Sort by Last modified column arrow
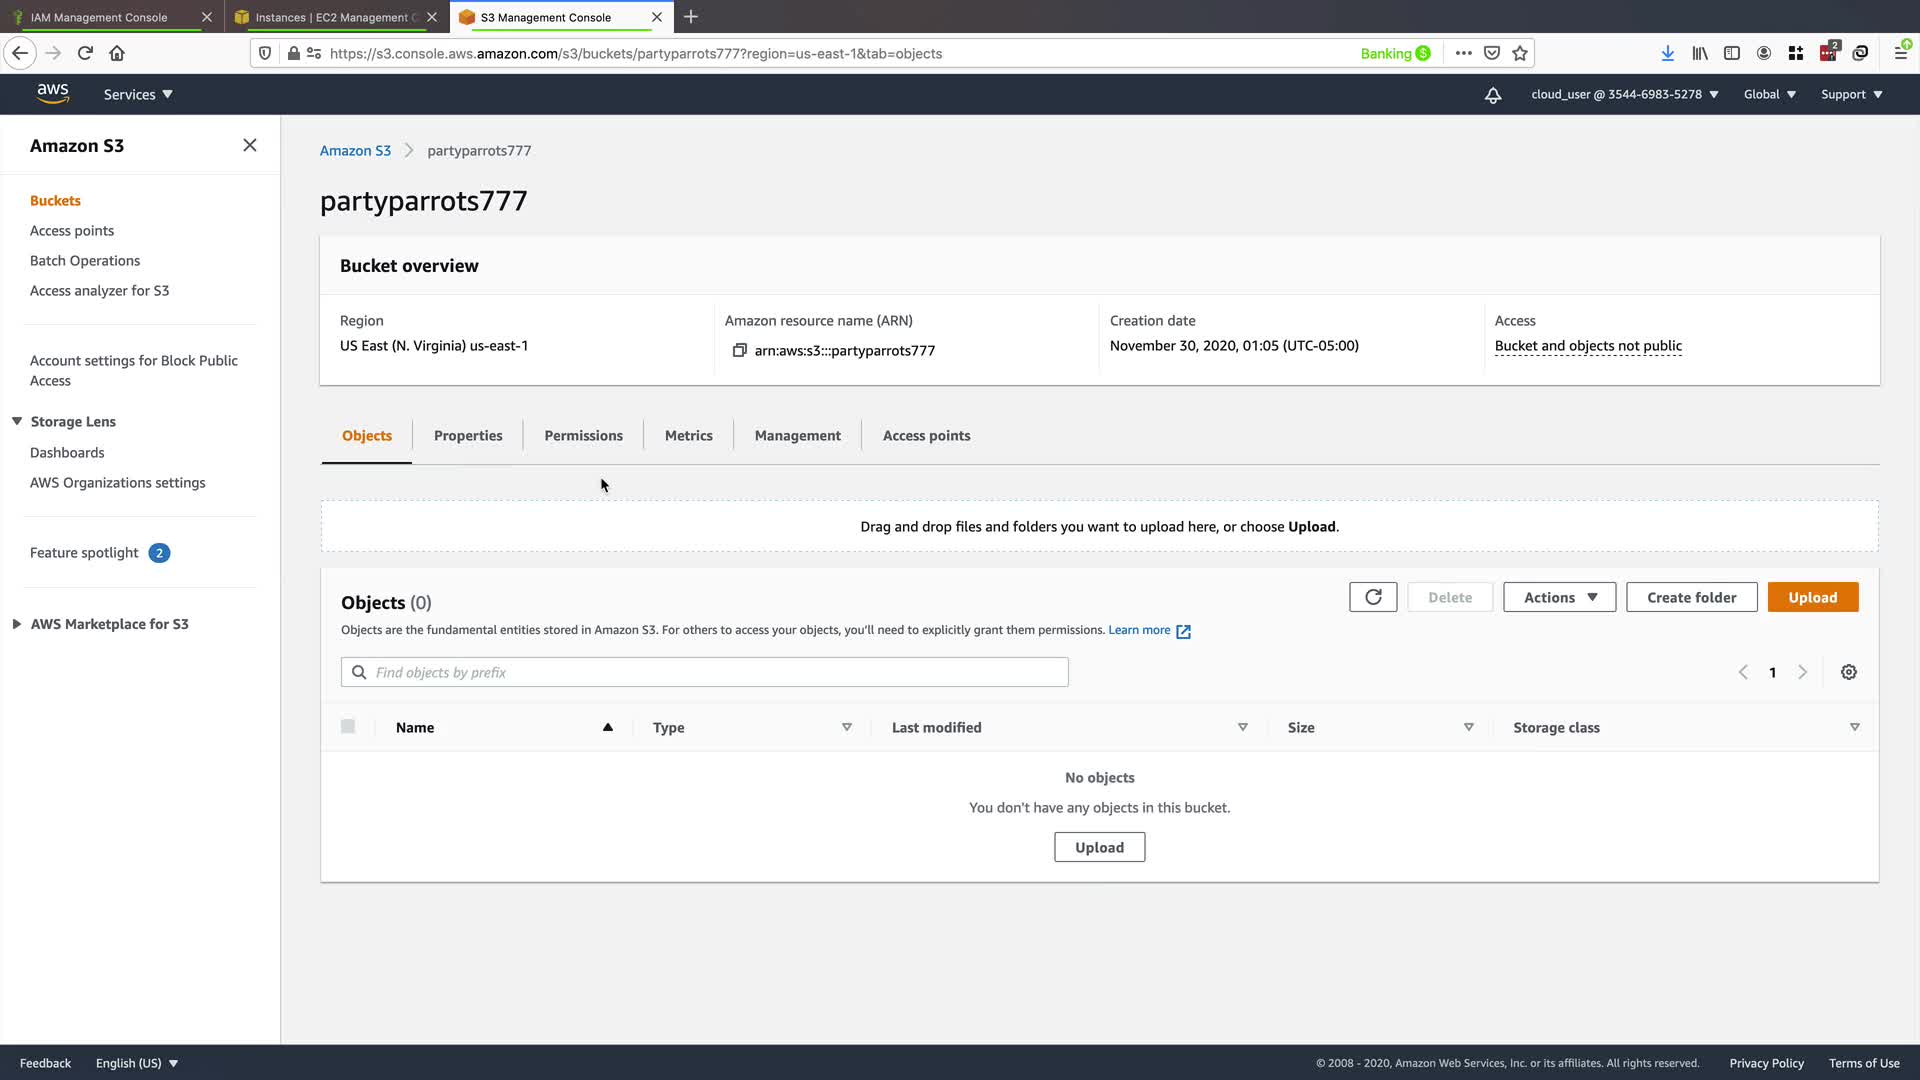1920x1080 pixels. point(1242,727)
